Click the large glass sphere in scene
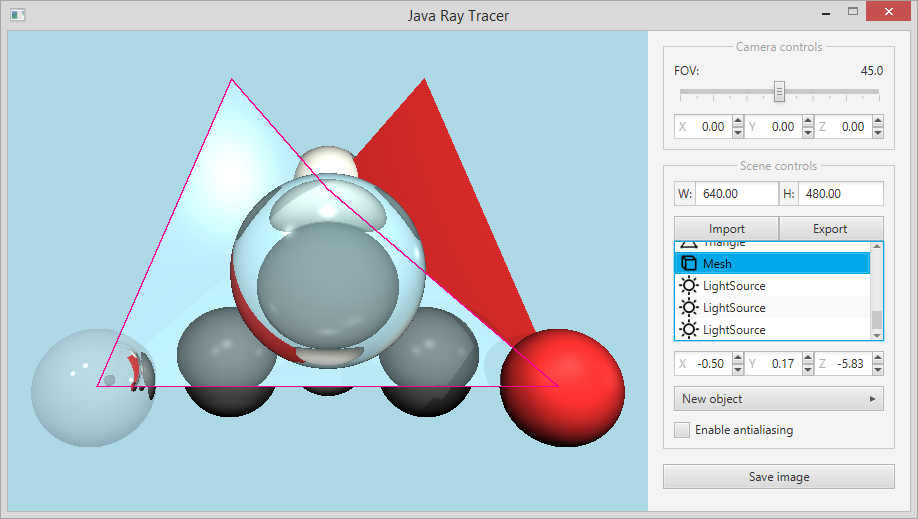 tap(328, 271)
